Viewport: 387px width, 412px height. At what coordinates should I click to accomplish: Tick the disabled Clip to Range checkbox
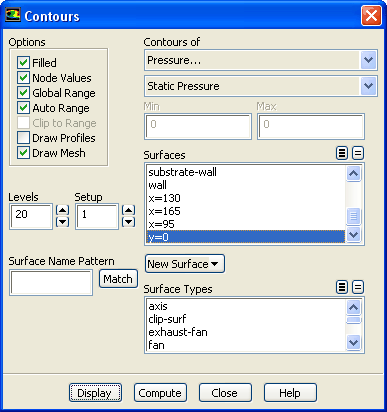click(x=23, y=123)
